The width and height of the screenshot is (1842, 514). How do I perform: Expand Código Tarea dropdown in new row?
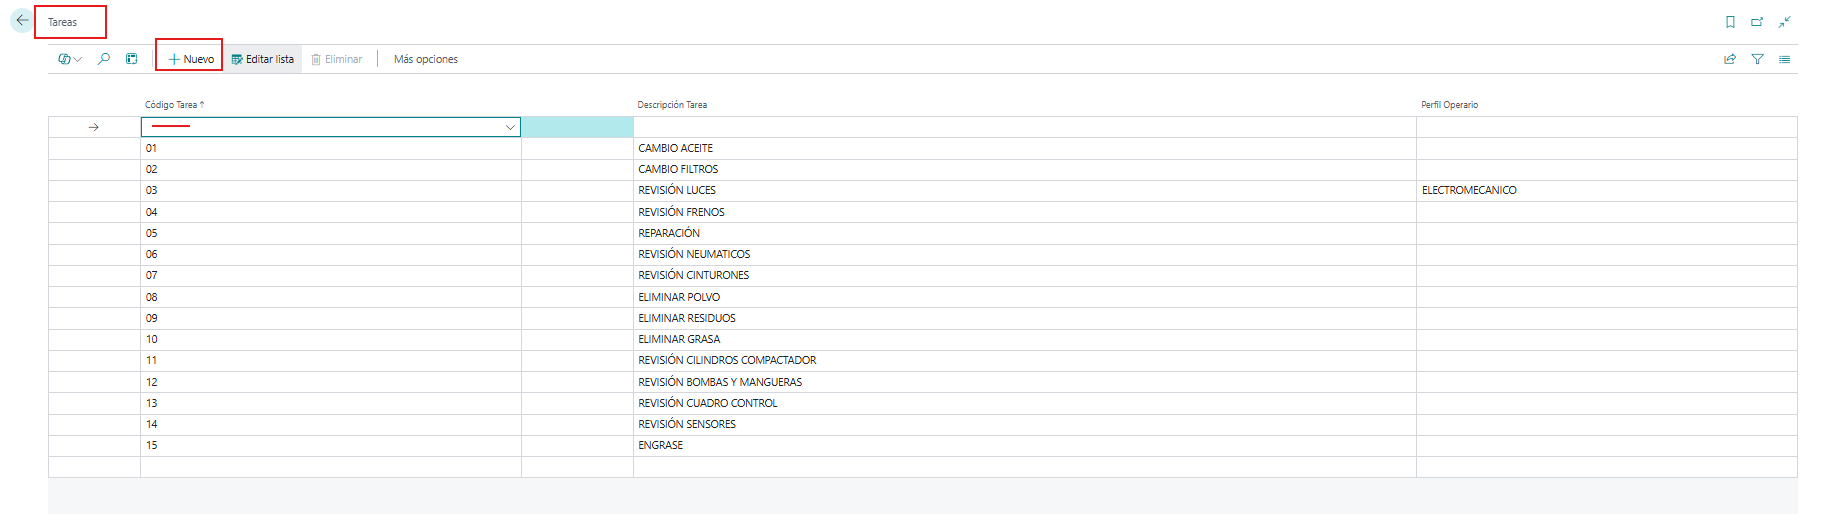pyautogui.click(x=510, y=127)
